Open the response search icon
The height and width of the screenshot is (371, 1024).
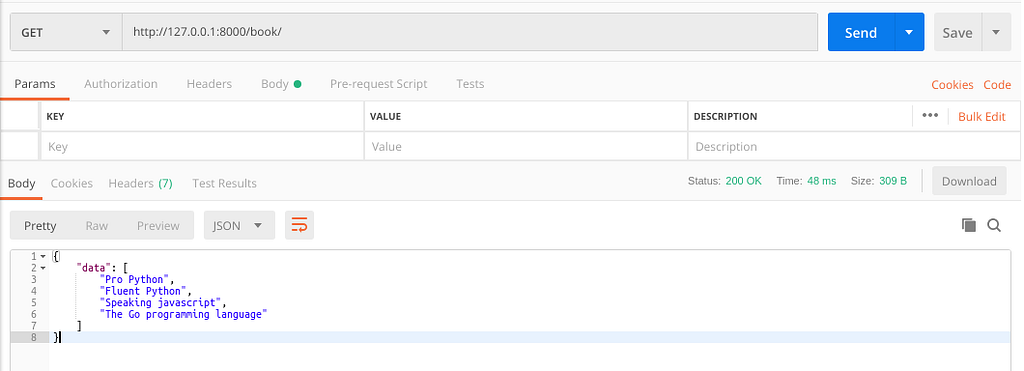[994, 225]
